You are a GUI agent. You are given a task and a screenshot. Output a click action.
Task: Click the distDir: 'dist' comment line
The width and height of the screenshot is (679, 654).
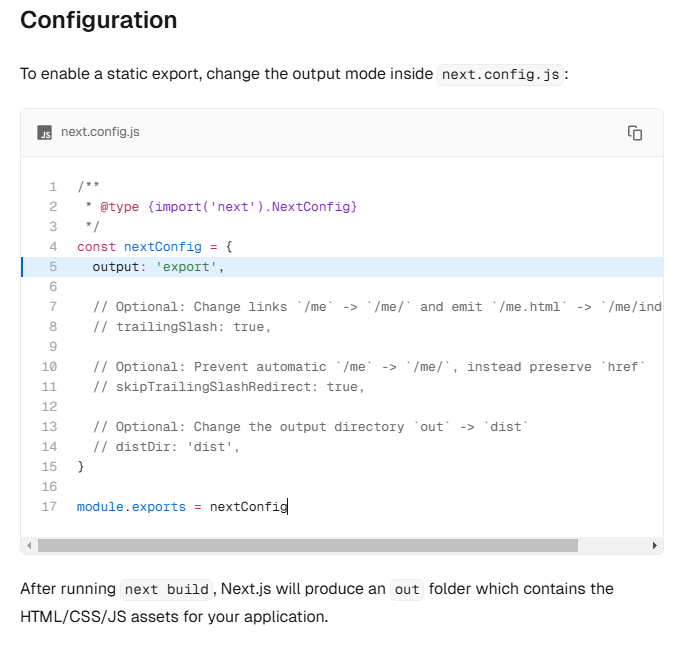click(166, 447)
